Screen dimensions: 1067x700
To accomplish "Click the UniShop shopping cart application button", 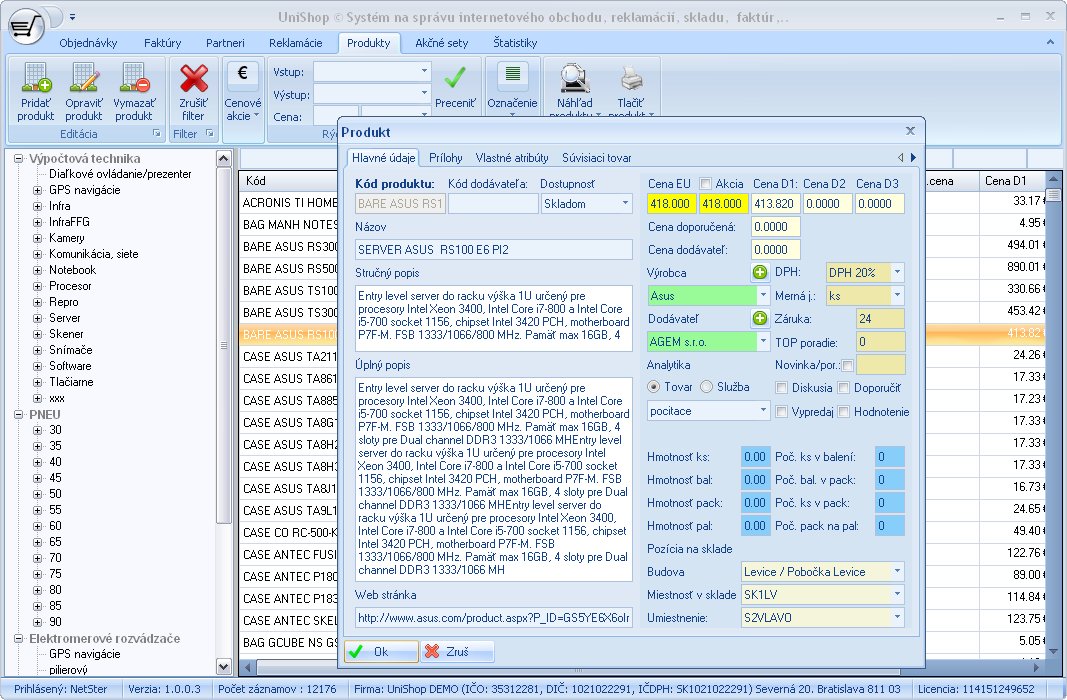I will pos(27,26).
